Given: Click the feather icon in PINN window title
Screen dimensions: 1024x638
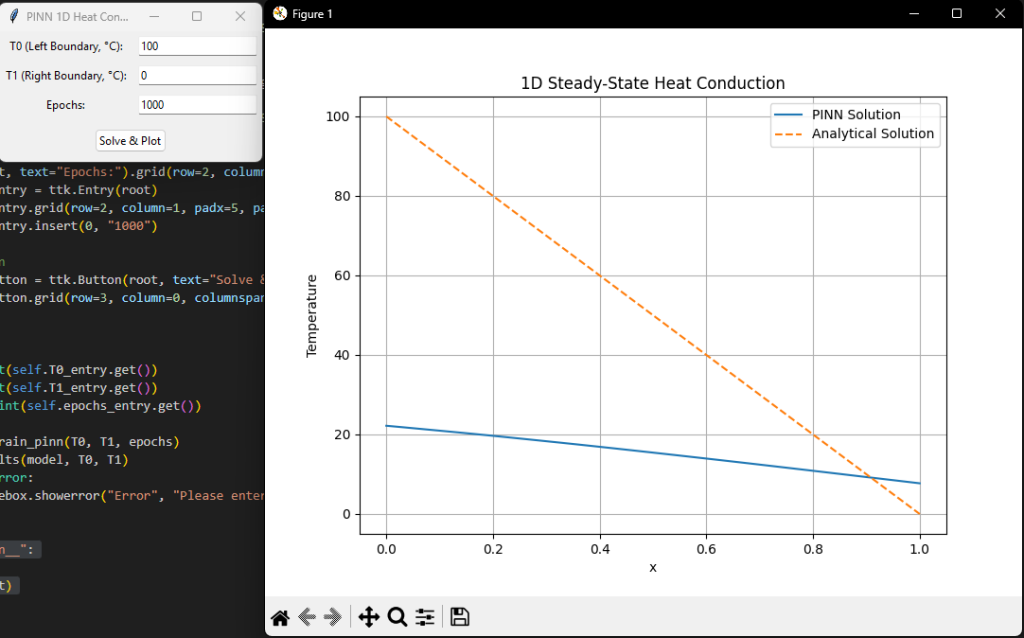Looking at the screenshot, I should (x=14, y=16).
